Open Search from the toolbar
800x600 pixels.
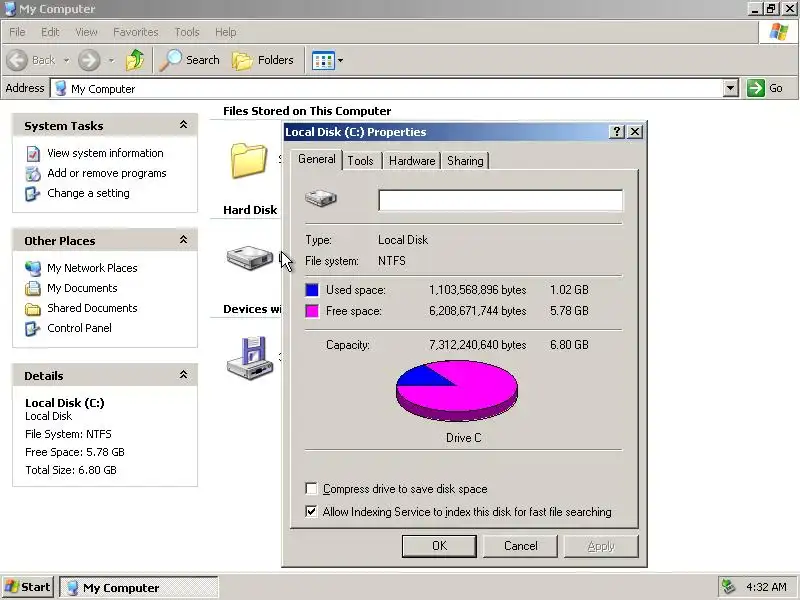click(189, 60)
